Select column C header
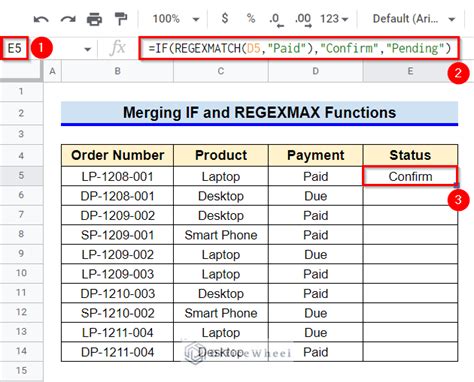The image size is (474, 382). pyautogui.click(x=221, y=71)
